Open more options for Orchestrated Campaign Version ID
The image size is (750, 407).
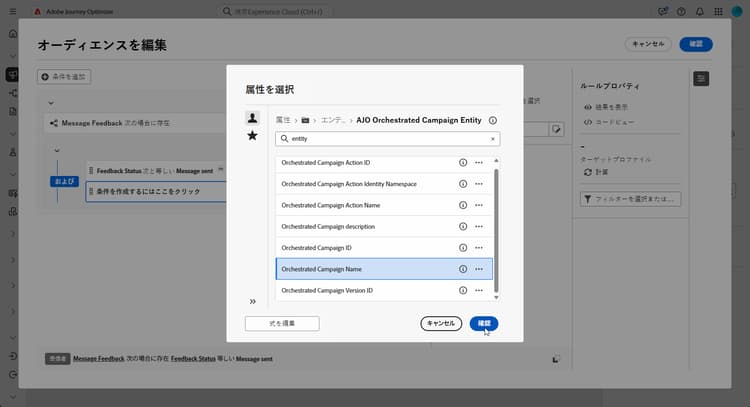point(479,290)
